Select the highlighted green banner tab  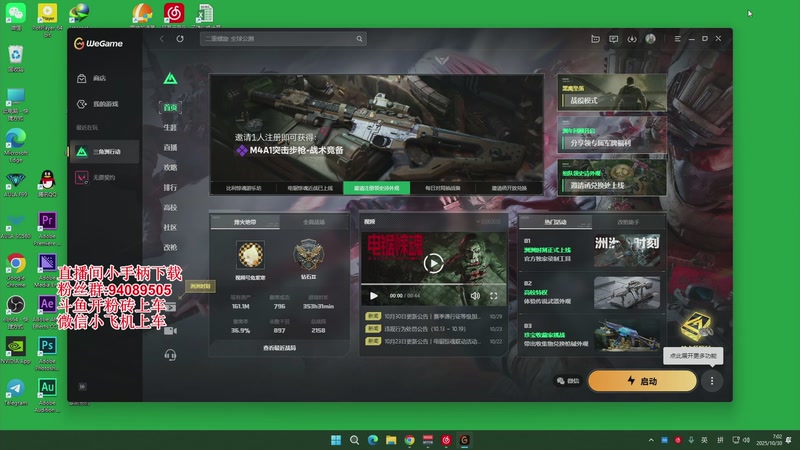377,188
